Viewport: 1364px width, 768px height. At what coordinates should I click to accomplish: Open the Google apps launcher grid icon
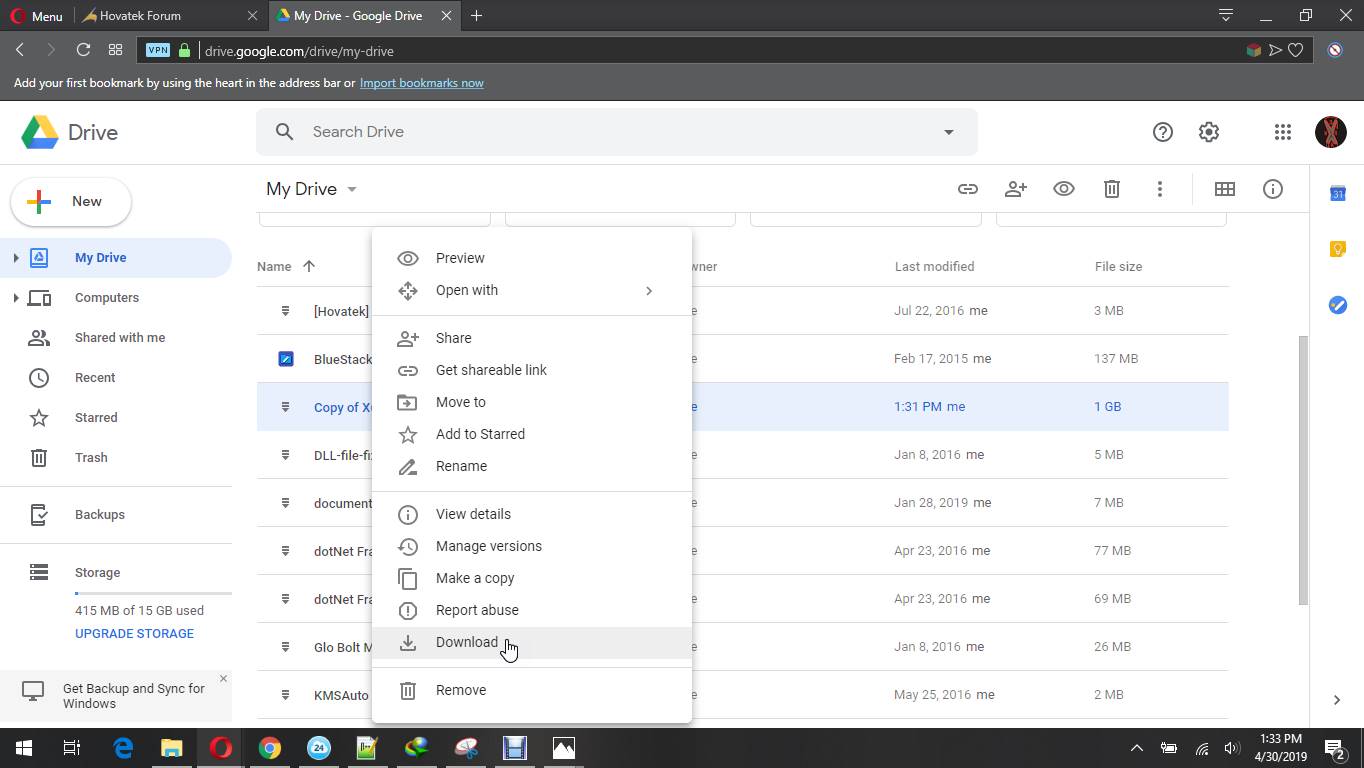click(x=1282, y=131)
